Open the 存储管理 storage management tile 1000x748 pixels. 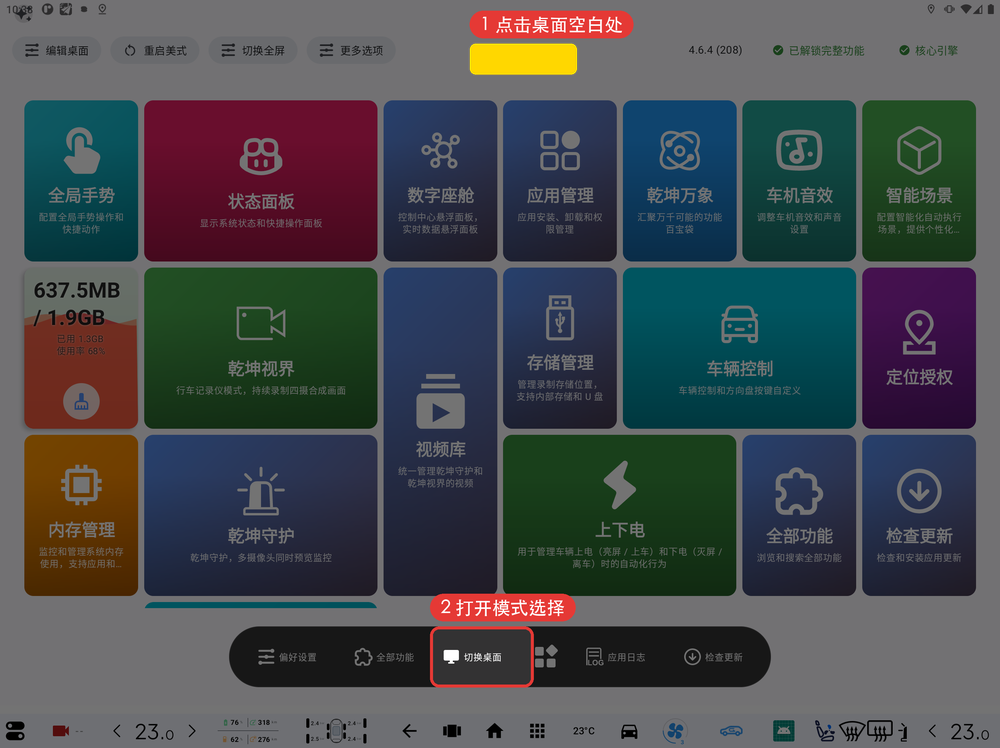click(560, 348)
